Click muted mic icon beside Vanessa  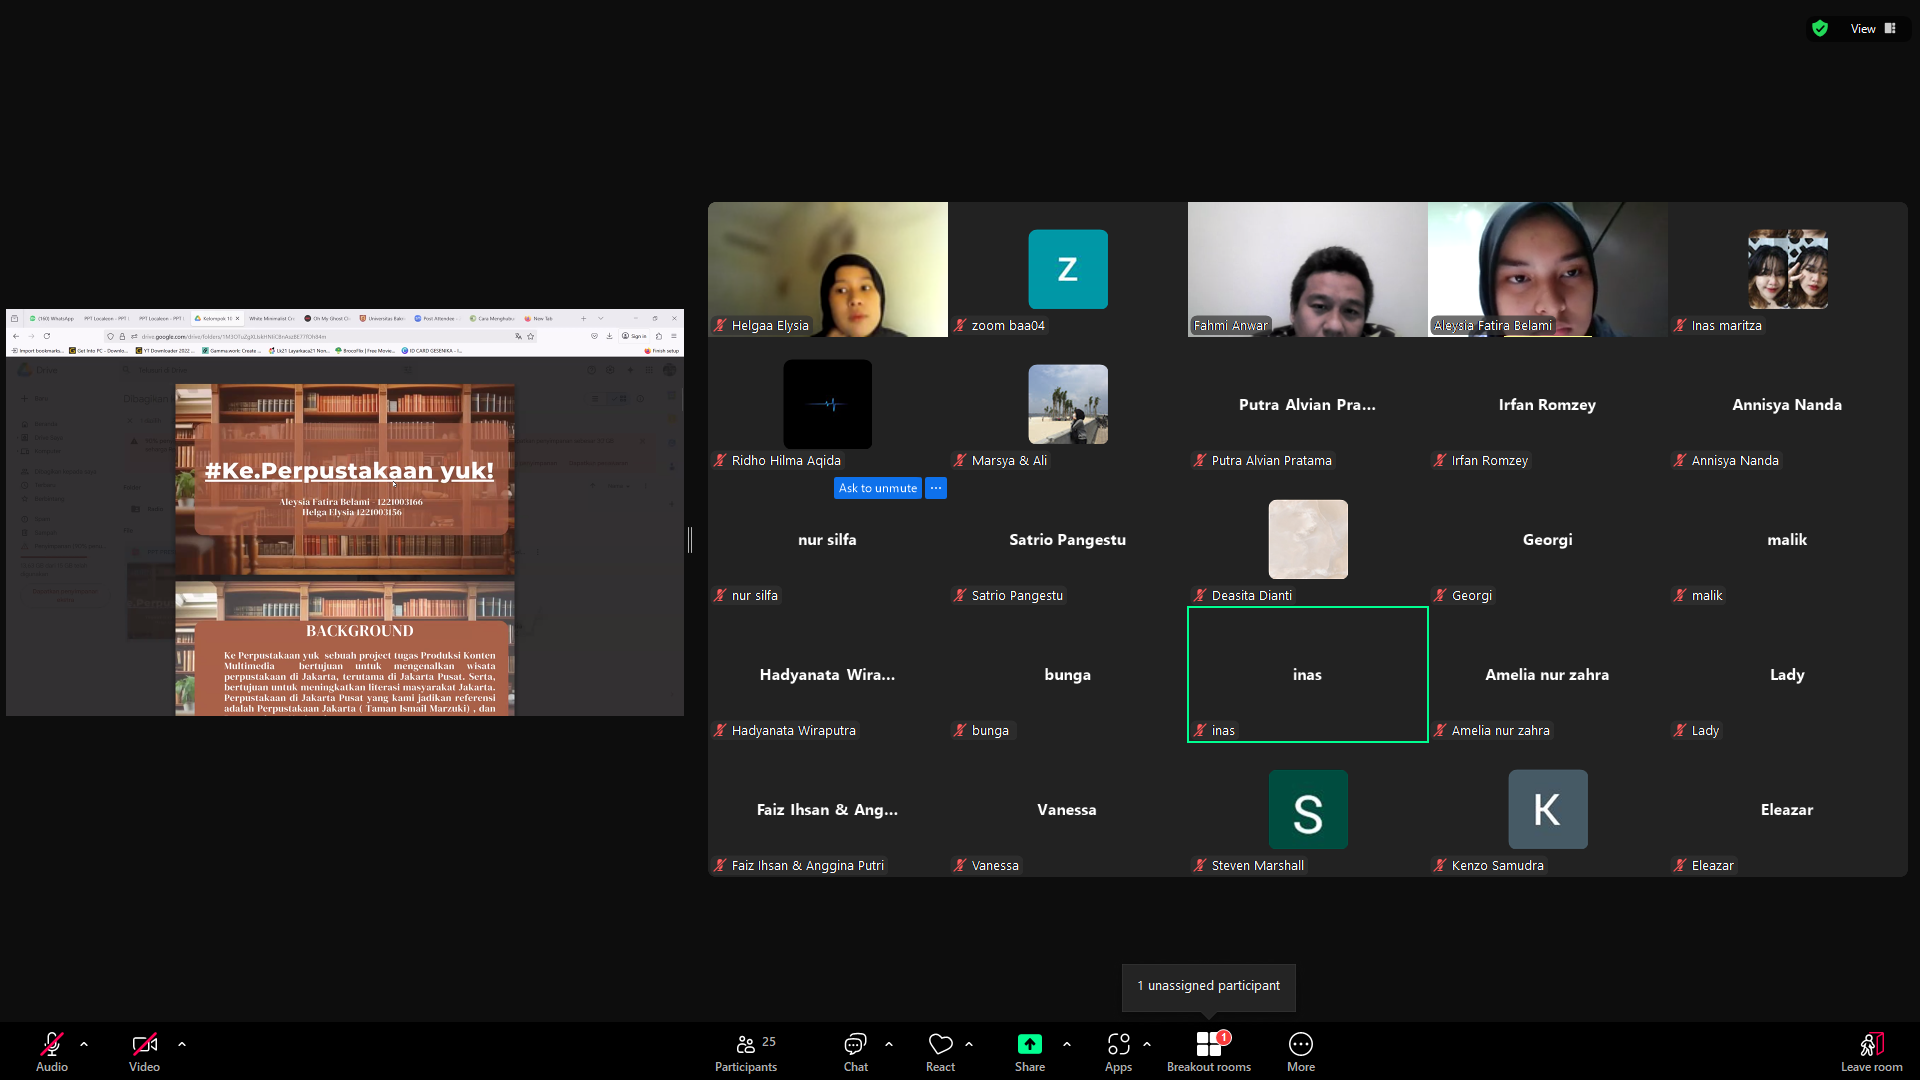[960, 865]
